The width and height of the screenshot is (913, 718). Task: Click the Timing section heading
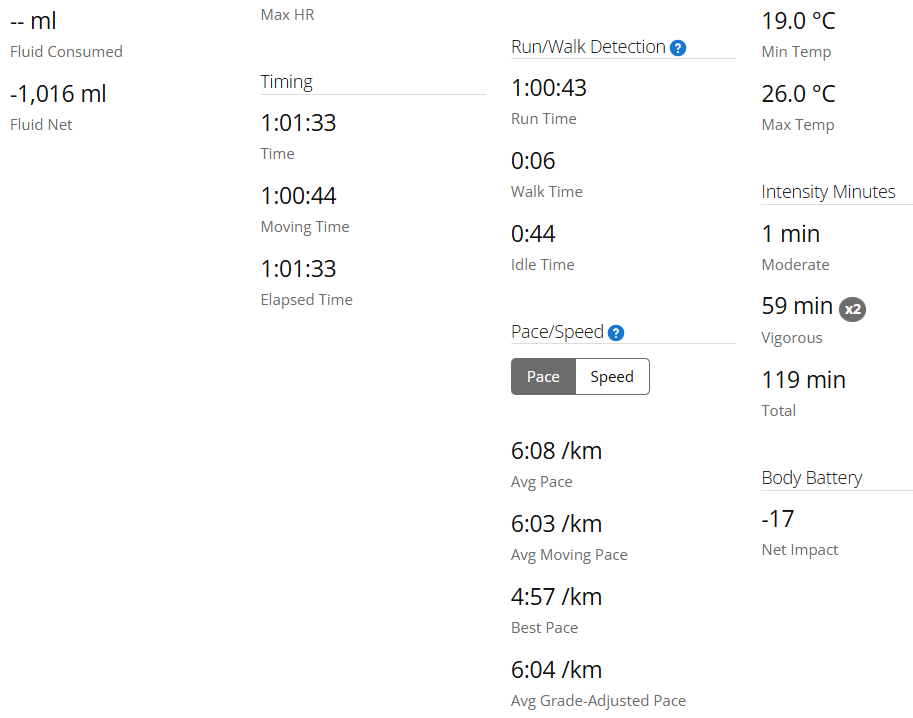point(287,82)
